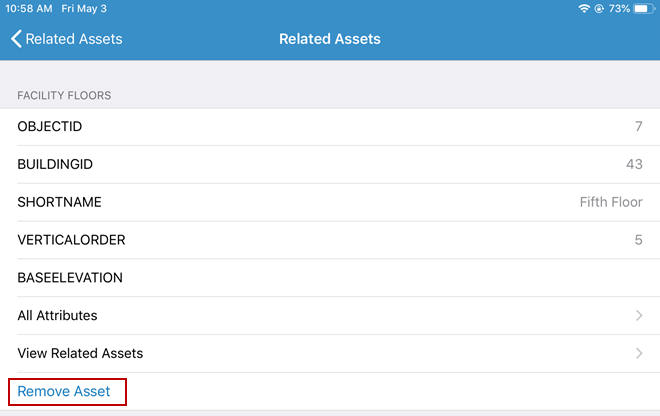Tap the BUILDINGID value 43
660x416 pixels.
[634, 164]
